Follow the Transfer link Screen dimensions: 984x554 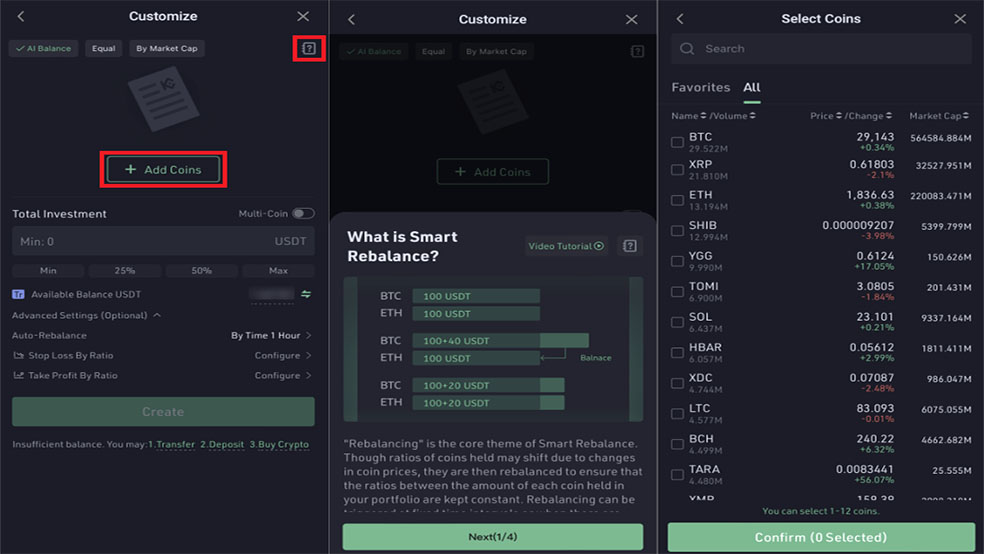pyautogui.click(x=175, y=445)
